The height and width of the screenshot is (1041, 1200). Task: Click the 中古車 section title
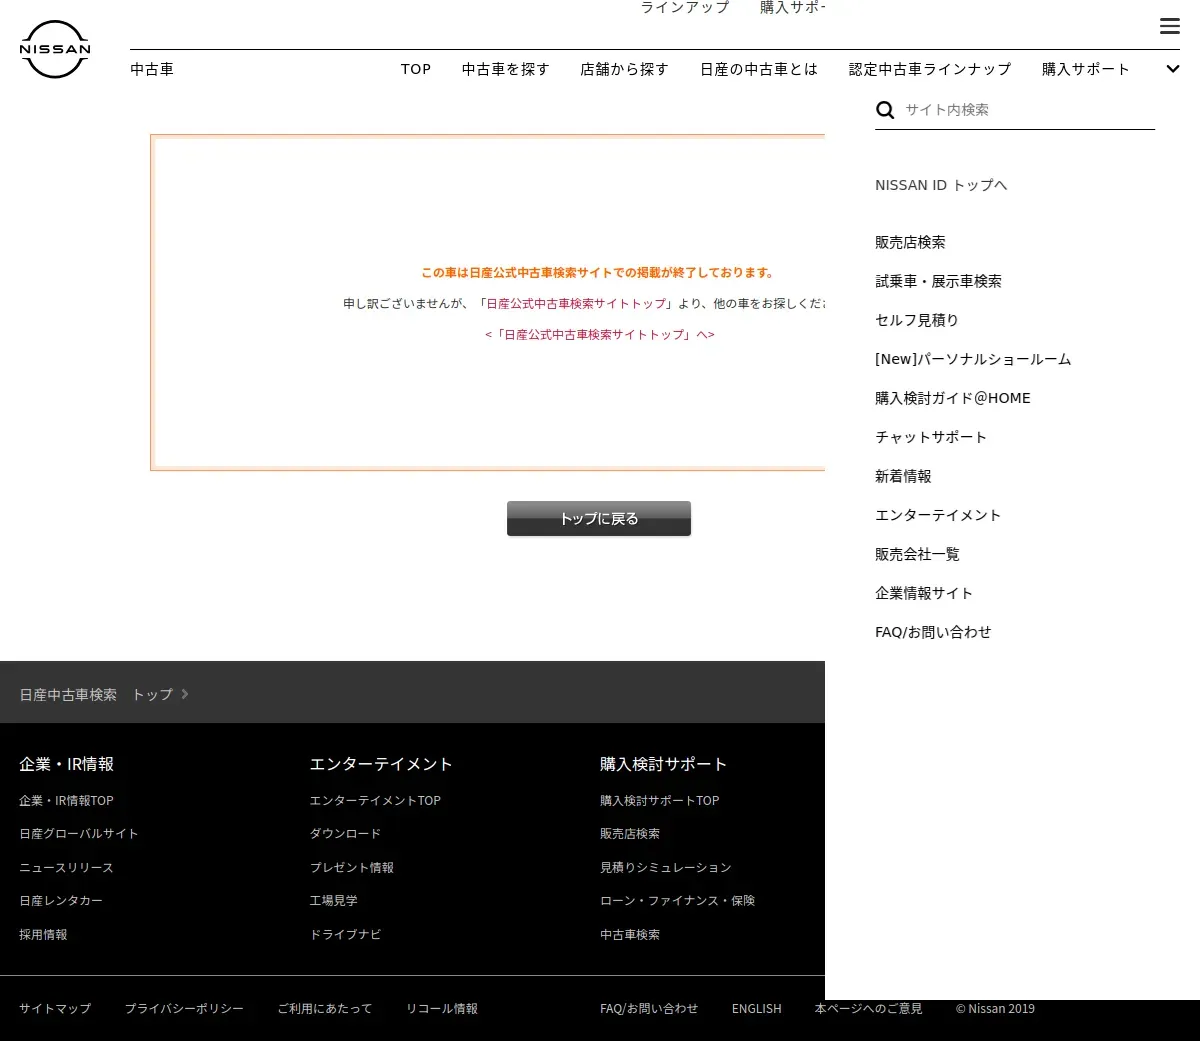tap(152, 69)
